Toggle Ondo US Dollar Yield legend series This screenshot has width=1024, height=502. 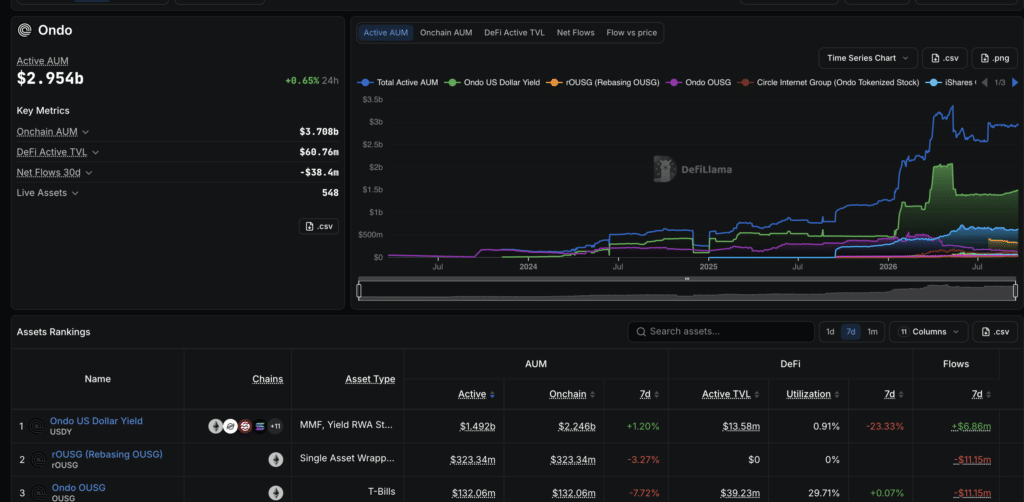tap(492, 83)
